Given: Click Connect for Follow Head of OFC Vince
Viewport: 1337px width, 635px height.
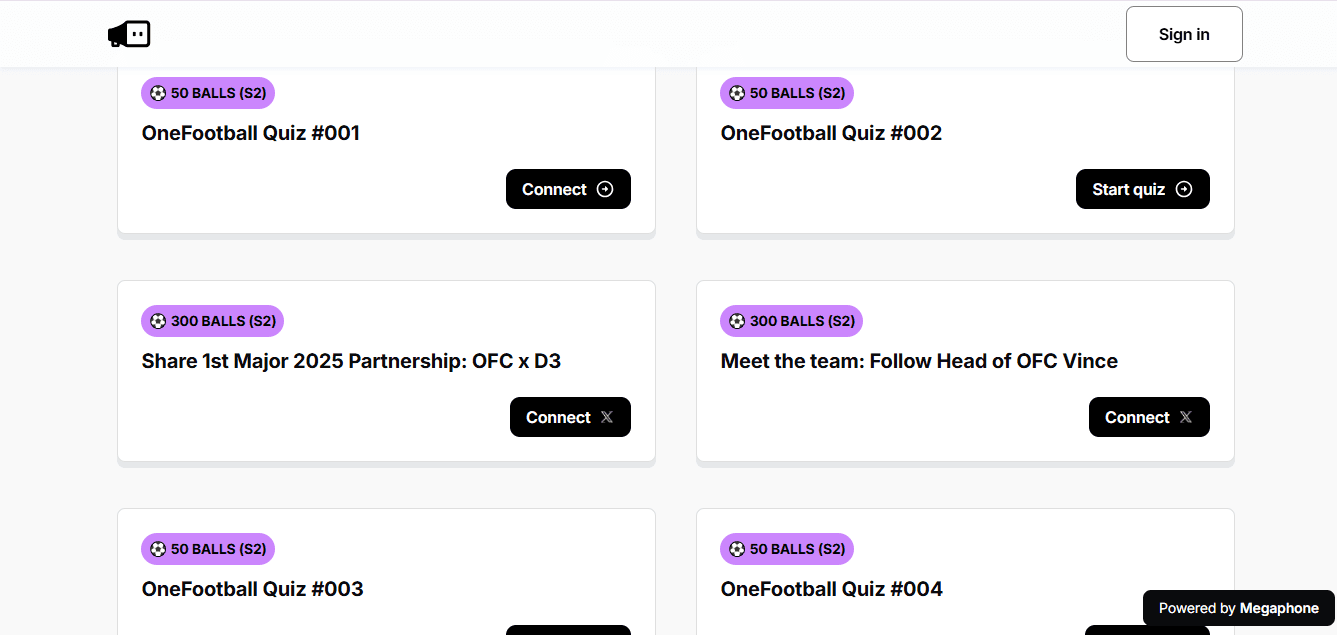Looking at the screenshot, I should (x=1148, y=417).
